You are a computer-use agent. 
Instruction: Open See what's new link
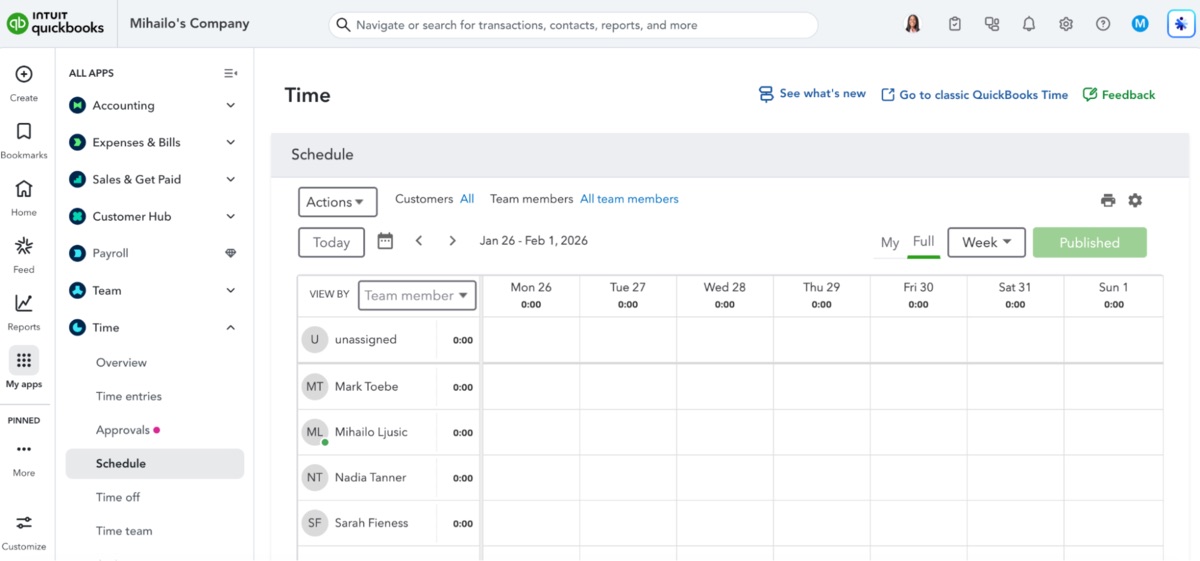pos(812,94)
